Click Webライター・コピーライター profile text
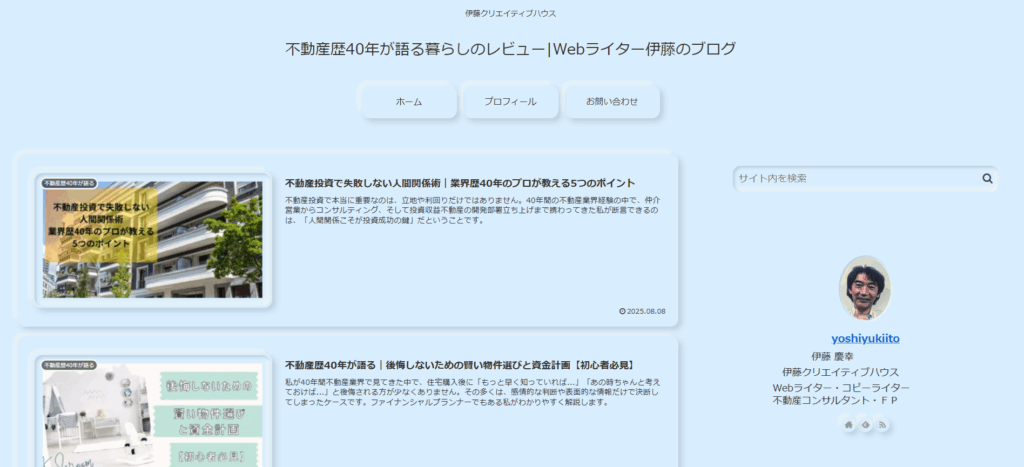The width and height of the screenshot is (1024, 467). (840, 387)
